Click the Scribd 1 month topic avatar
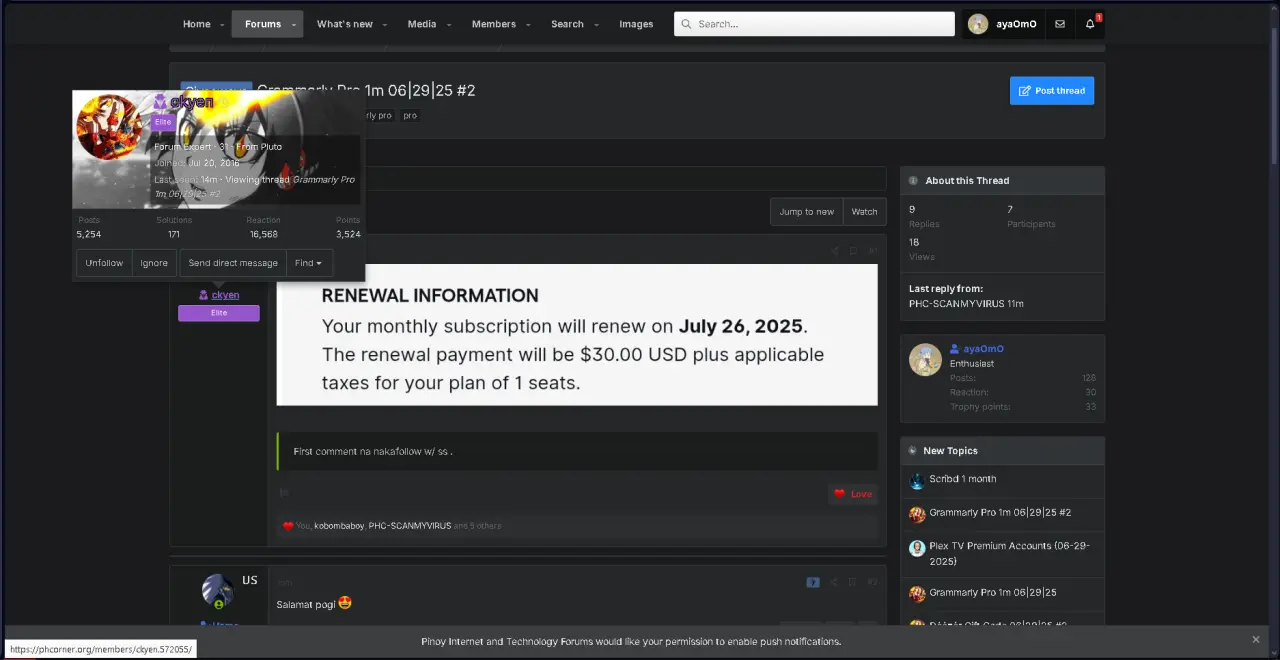The height and width of the screenshot is (660, 1280). [x=917, y=481]
